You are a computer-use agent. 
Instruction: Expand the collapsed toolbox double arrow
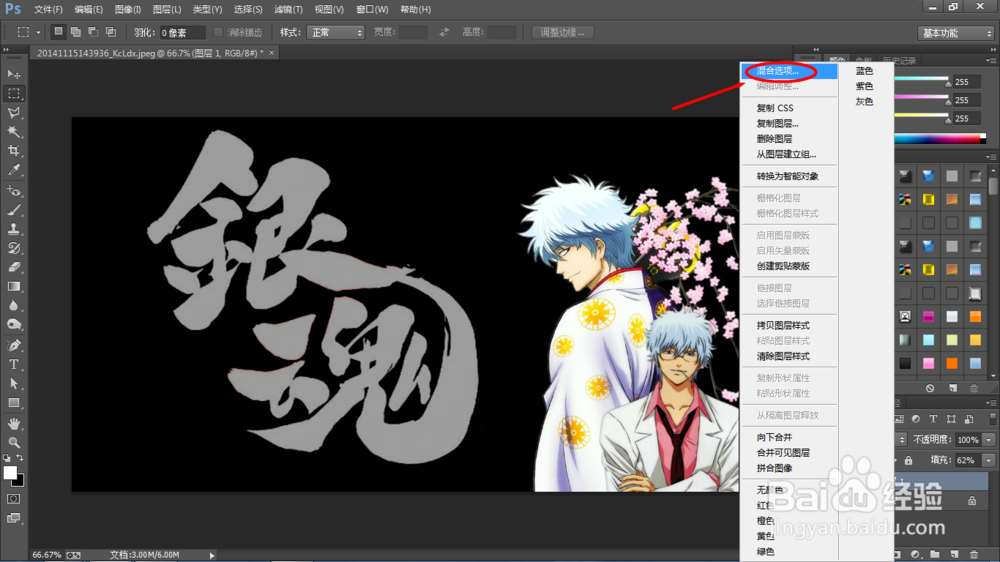pyautogui.click(x=6, y=50)
